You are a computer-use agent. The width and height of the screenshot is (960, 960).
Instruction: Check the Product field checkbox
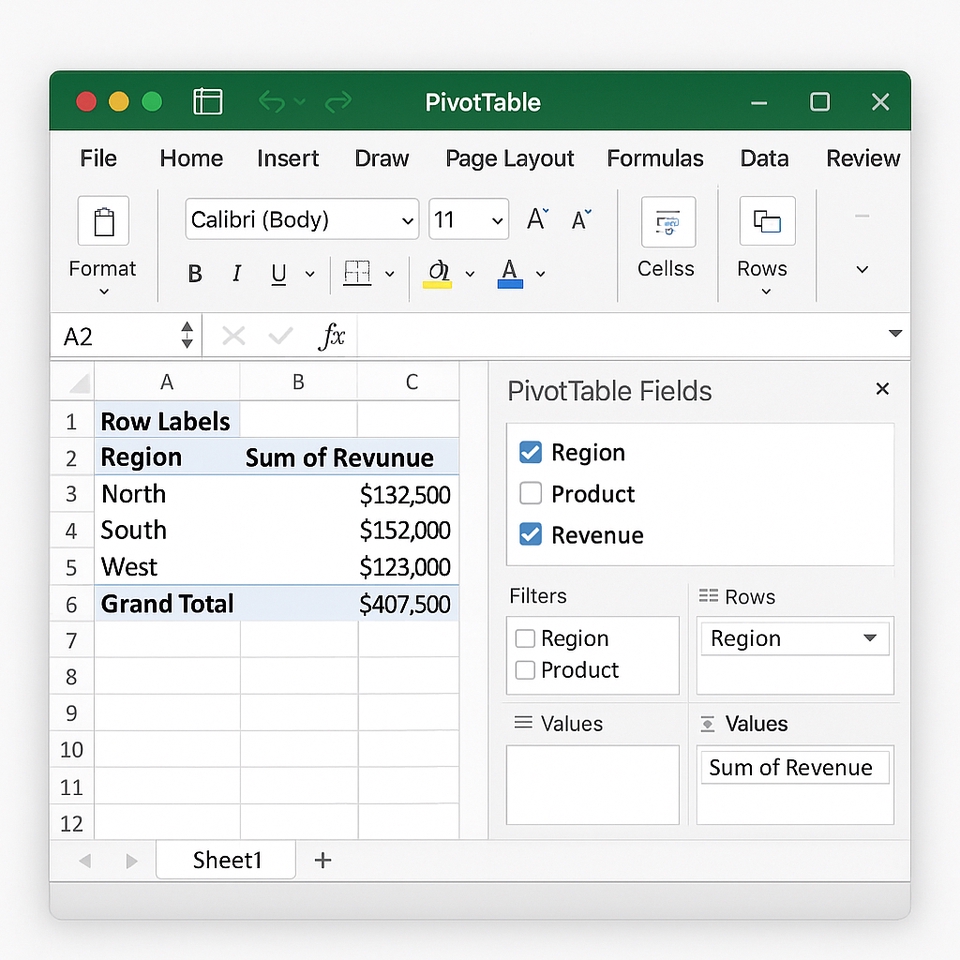(x=531, y=494)
